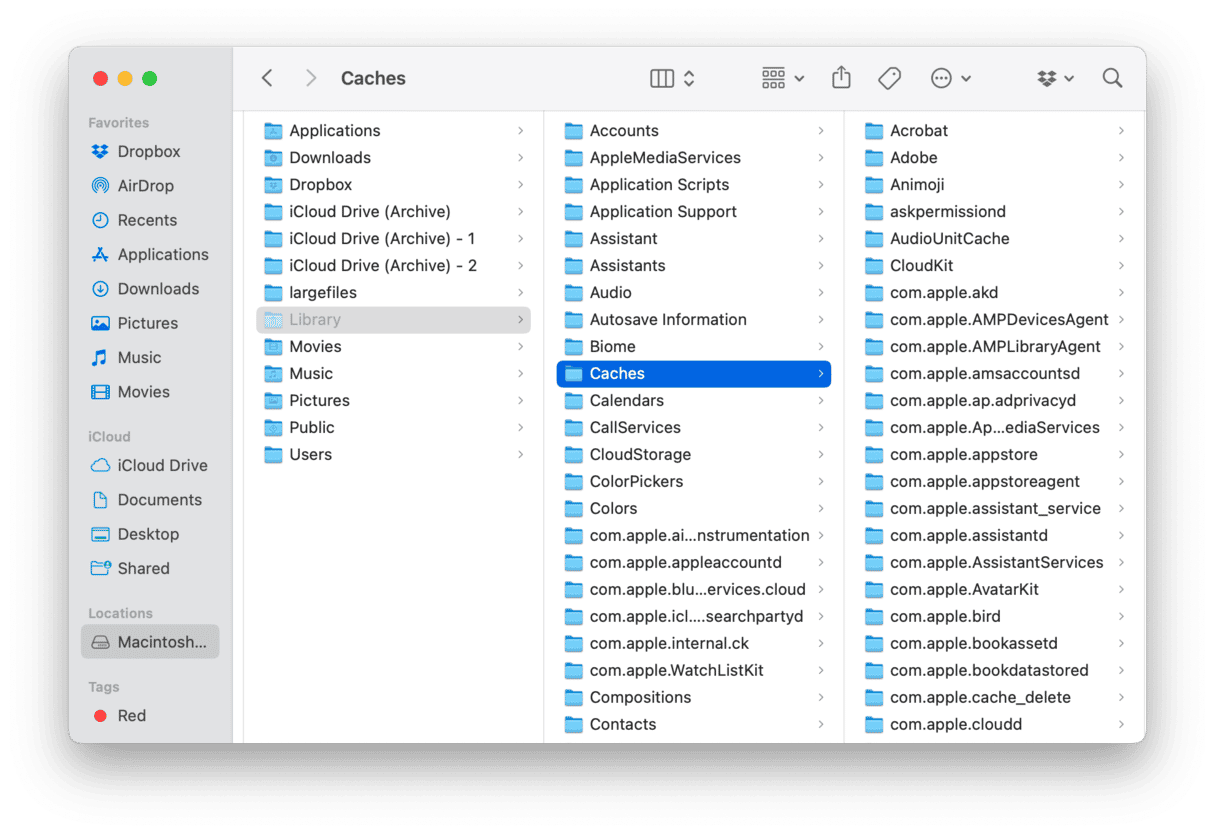Open the Calendars folder
Screen dimensions: 1215x834
[x=694, y=401]
